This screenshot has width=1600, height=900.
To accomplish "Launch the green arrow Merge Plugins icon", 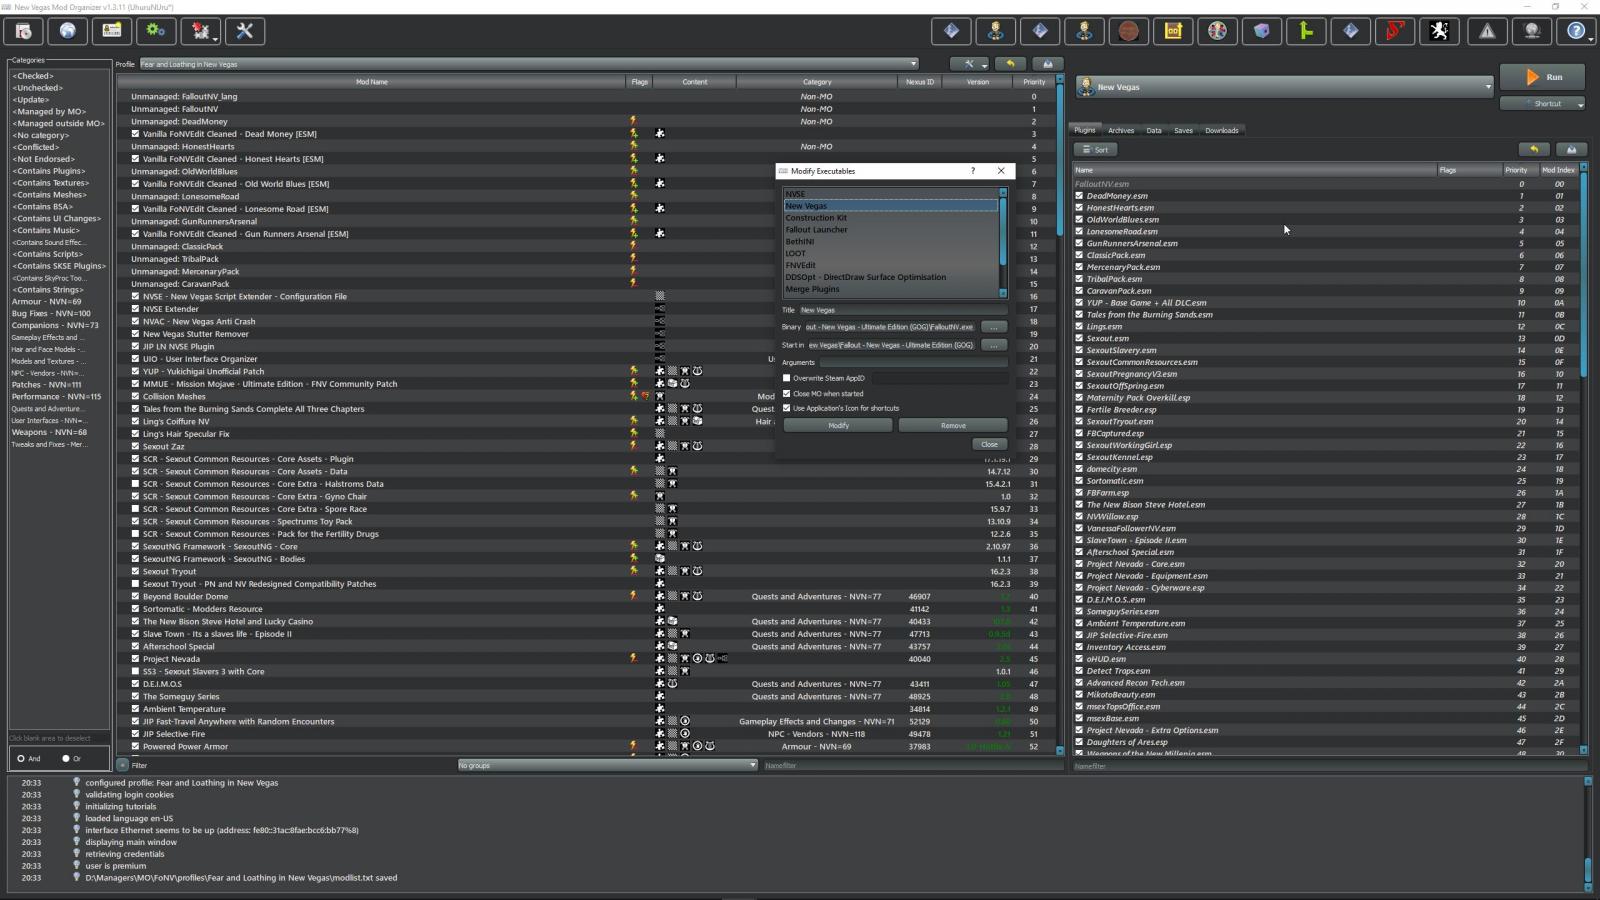I will (1306, 31).
